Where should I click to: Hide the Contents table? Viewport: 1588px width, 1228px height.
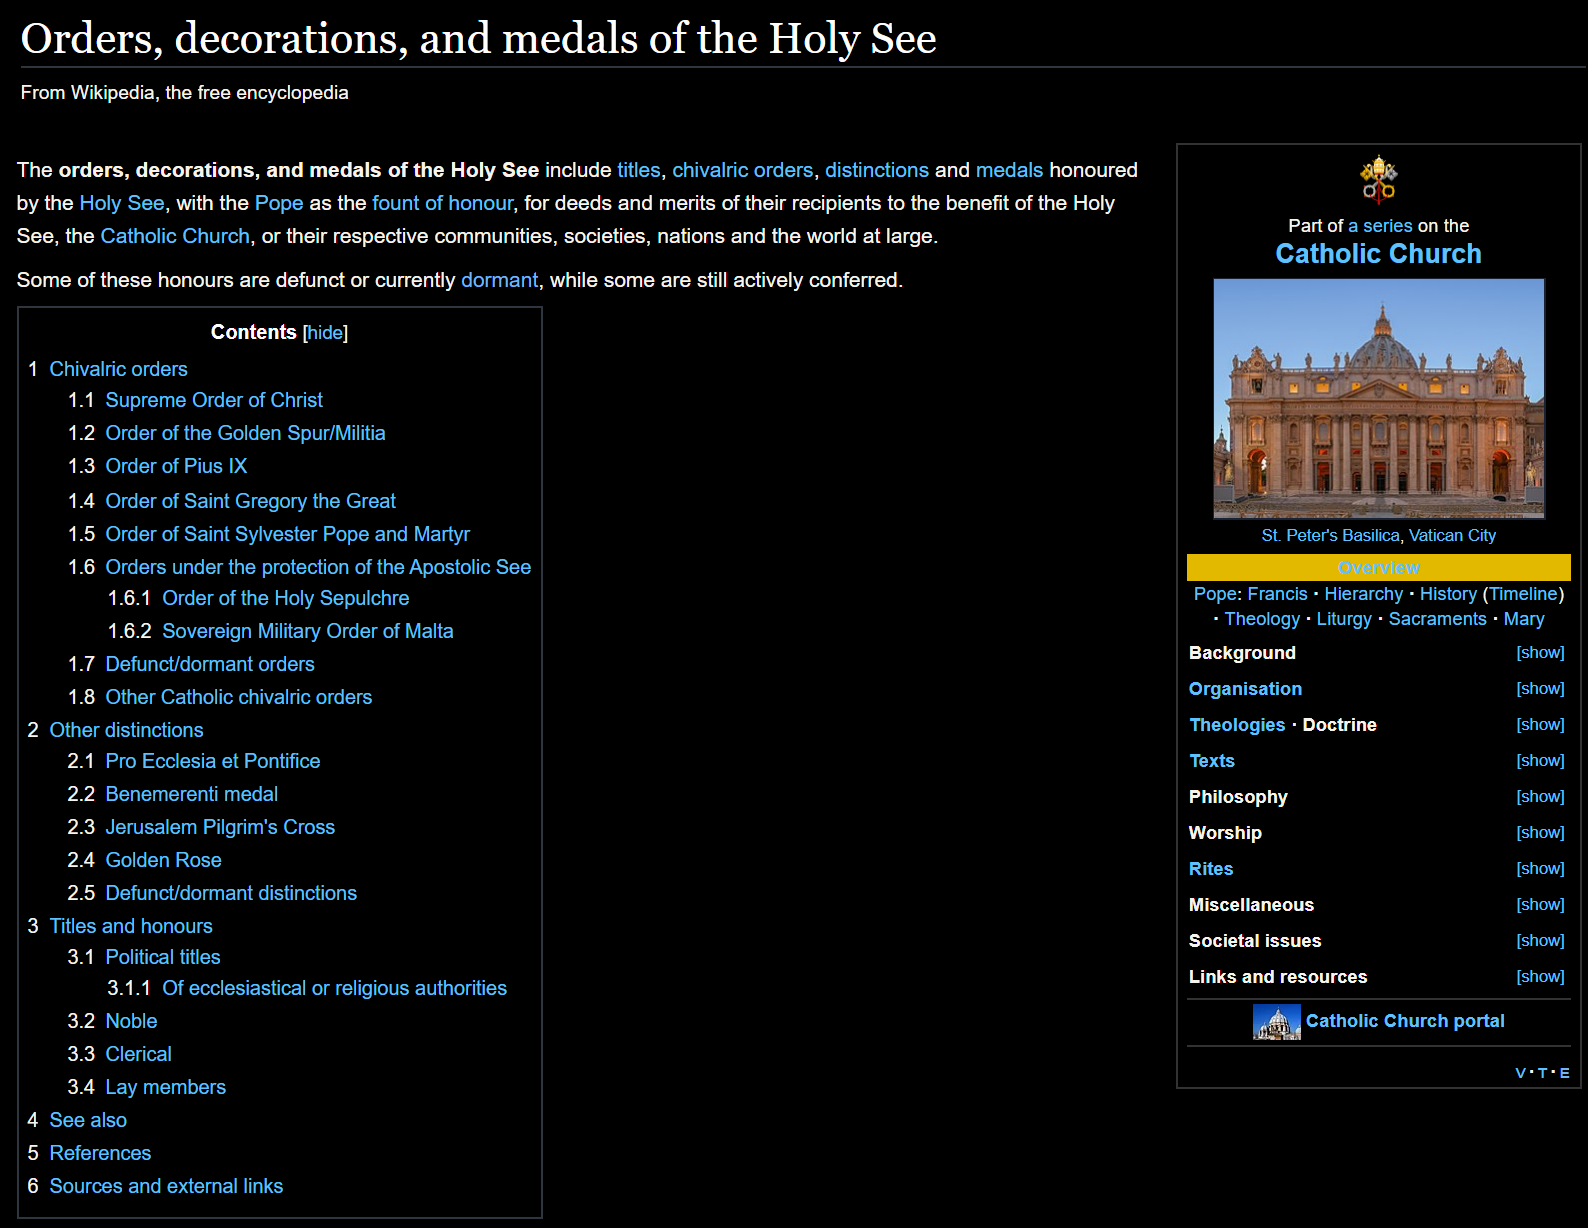(x=325, y=332)
